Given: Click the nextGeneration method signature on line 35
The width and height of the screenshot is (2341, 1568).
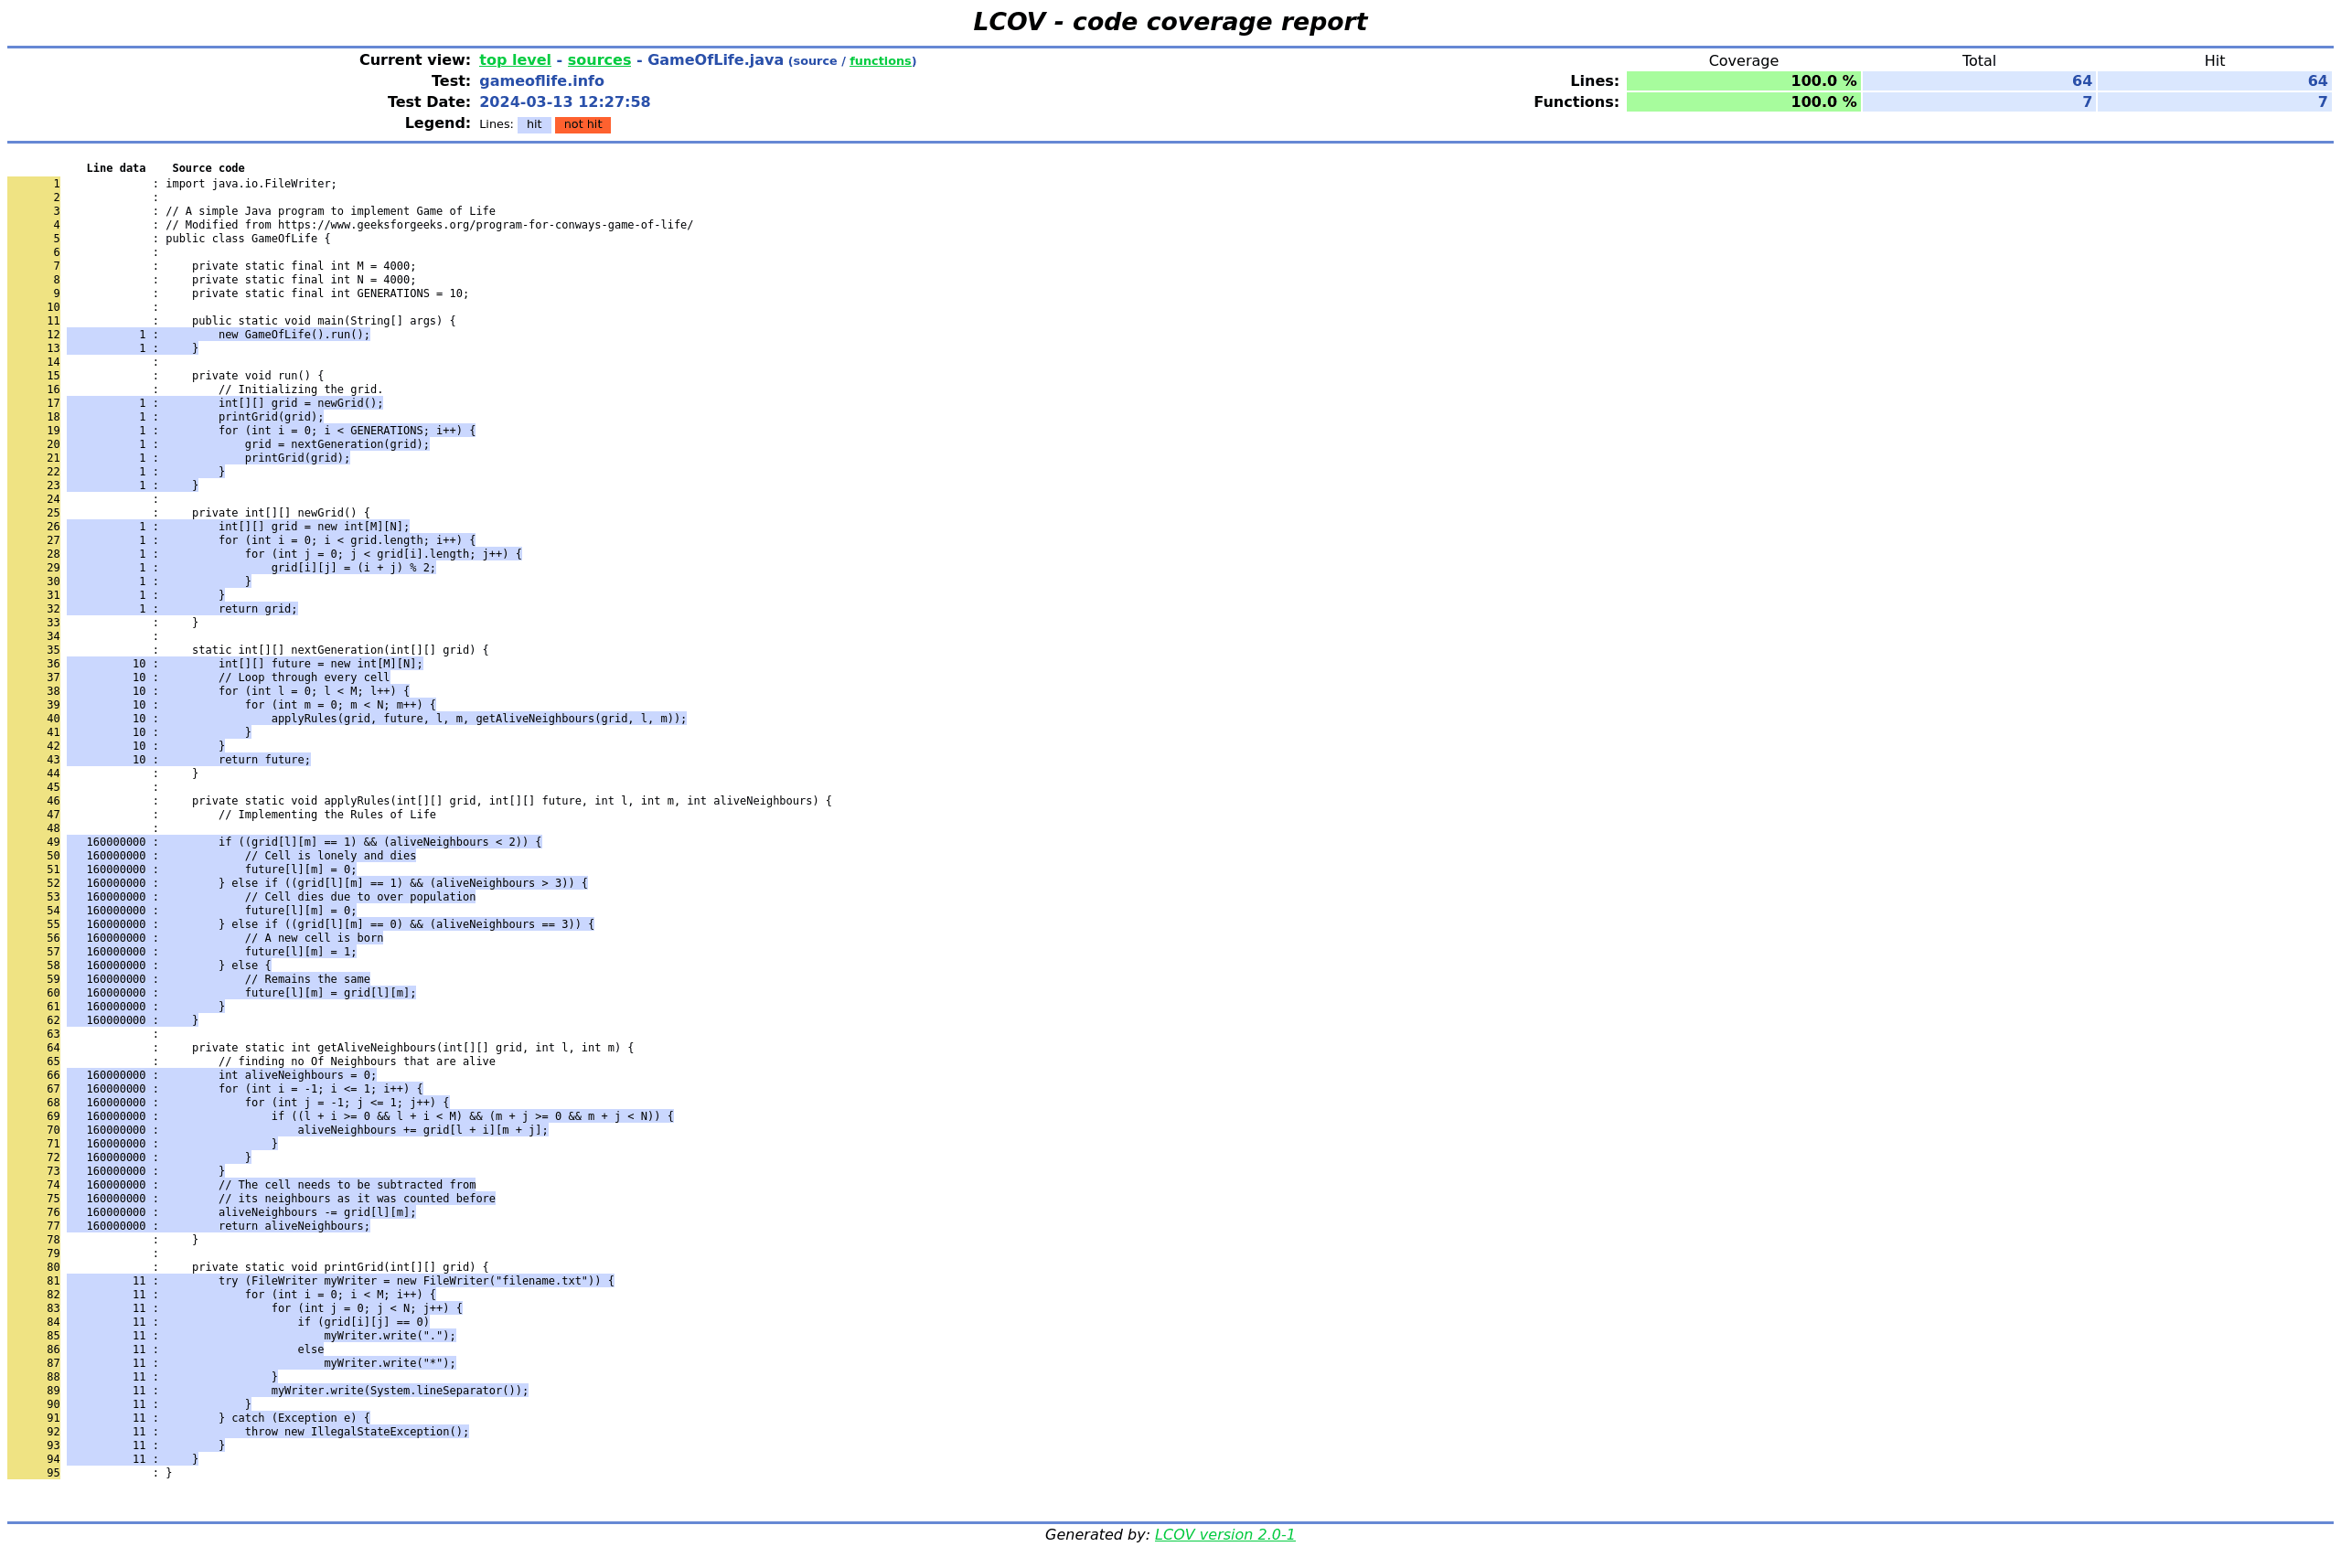Looking at the screenshot, I should point(340,650).
